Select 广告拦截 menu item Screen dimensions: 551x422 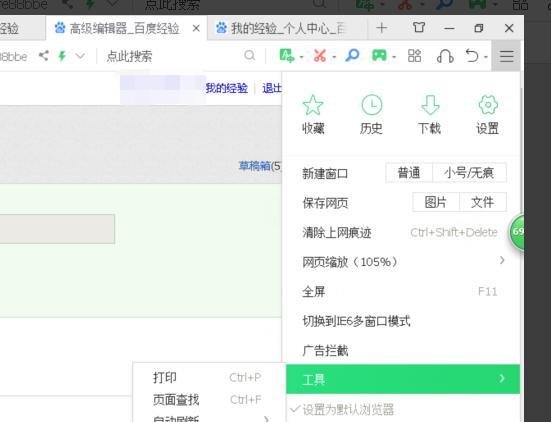tap(403, 350)
